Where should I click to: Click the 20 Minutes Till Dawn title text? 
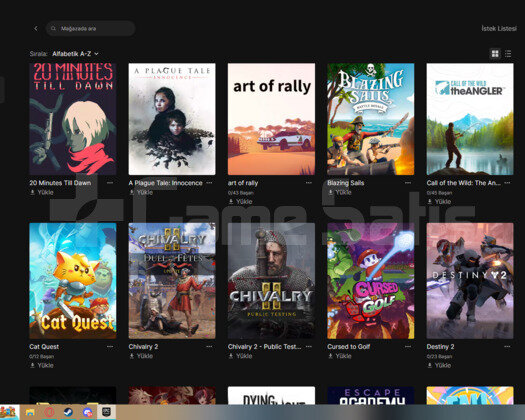pyautogui.click(x=60, y=183)
